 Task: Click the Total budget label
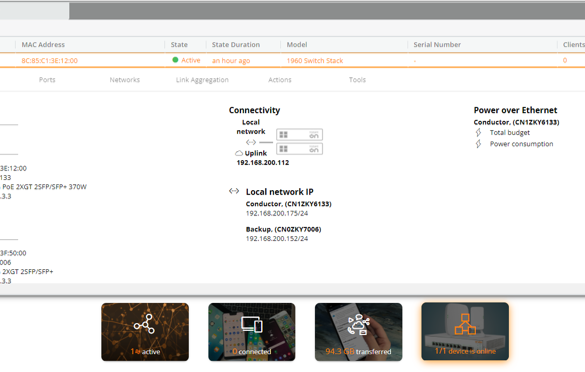pos(510,132)
